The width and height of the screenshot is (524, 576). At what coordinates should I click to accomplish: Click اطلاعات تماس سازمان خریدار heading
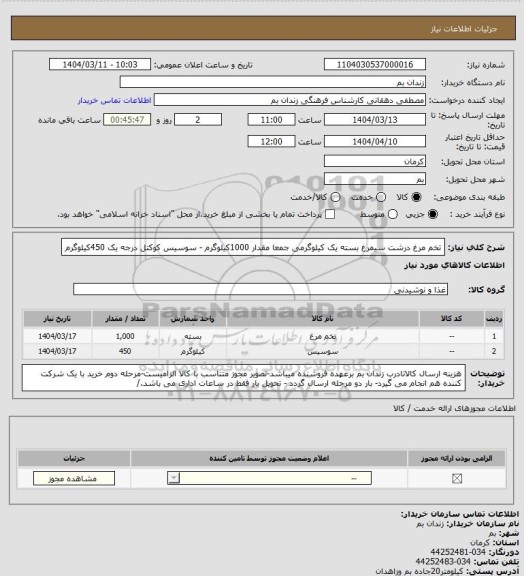tap(460, 514)
